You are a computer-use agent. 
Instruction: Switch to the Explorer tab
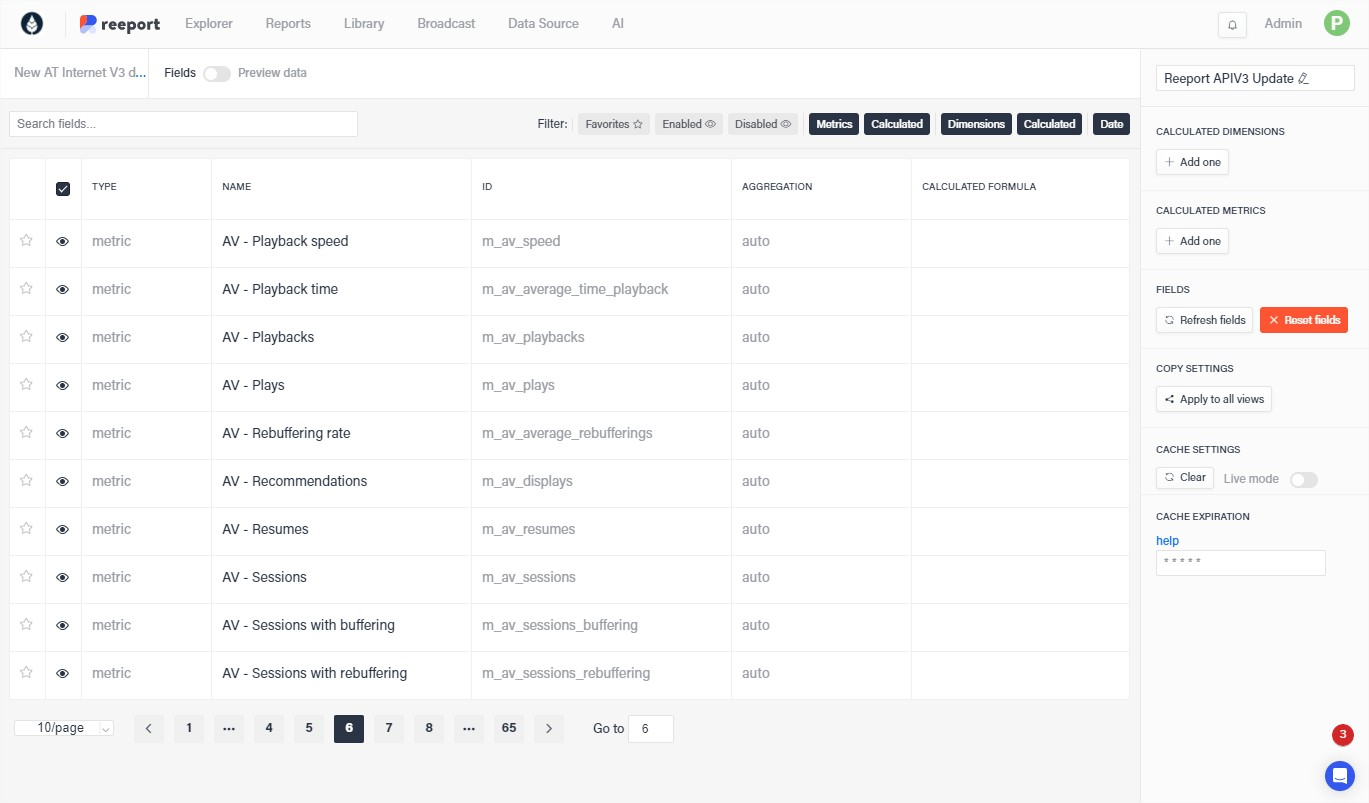click(x=209, y=24)
